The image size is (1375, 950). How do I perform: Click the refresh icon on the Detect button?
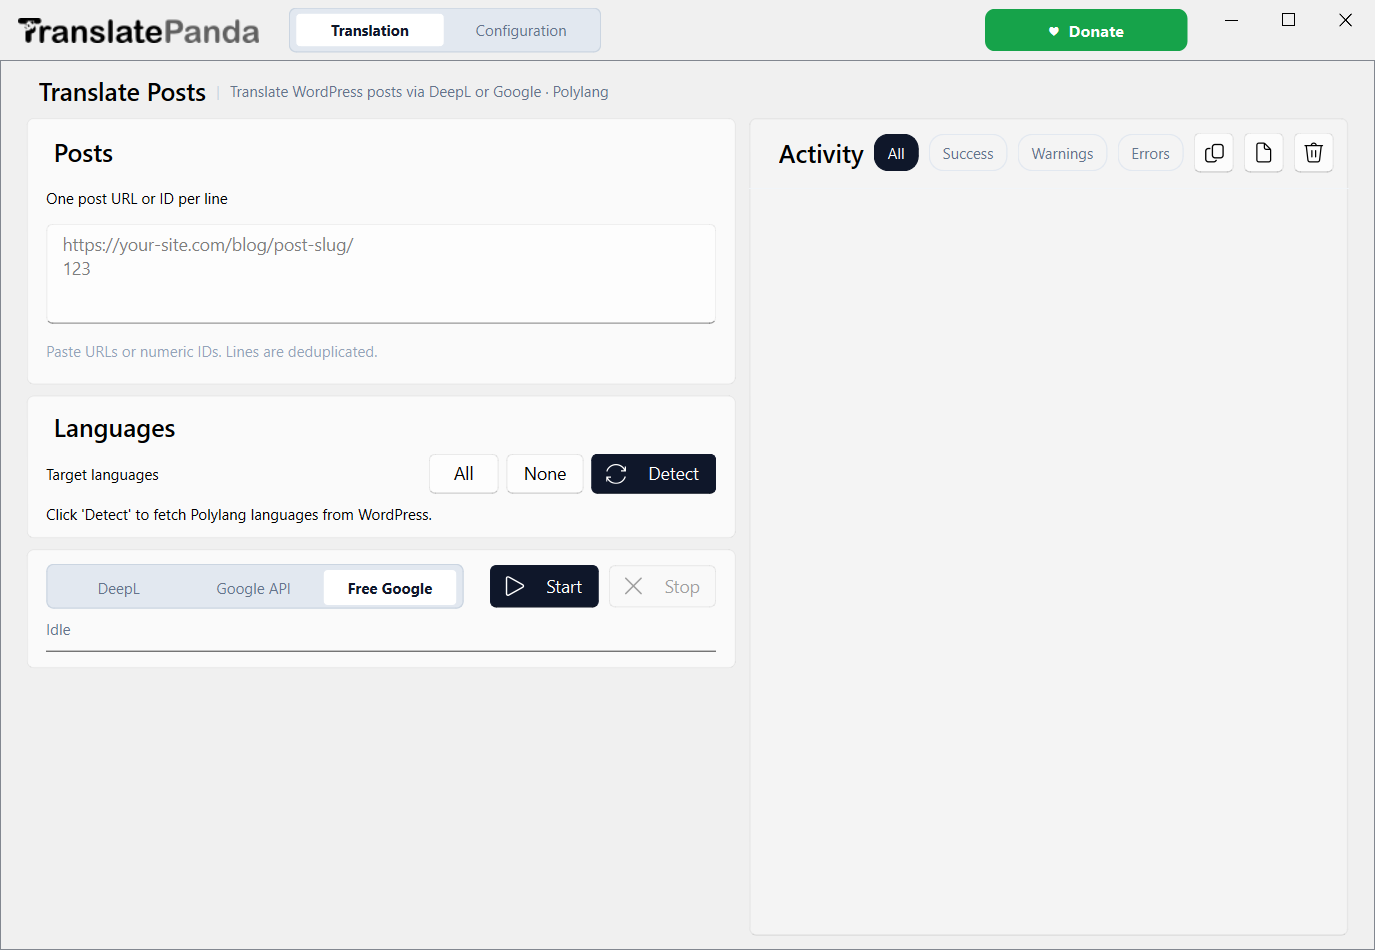coord(616,474)
